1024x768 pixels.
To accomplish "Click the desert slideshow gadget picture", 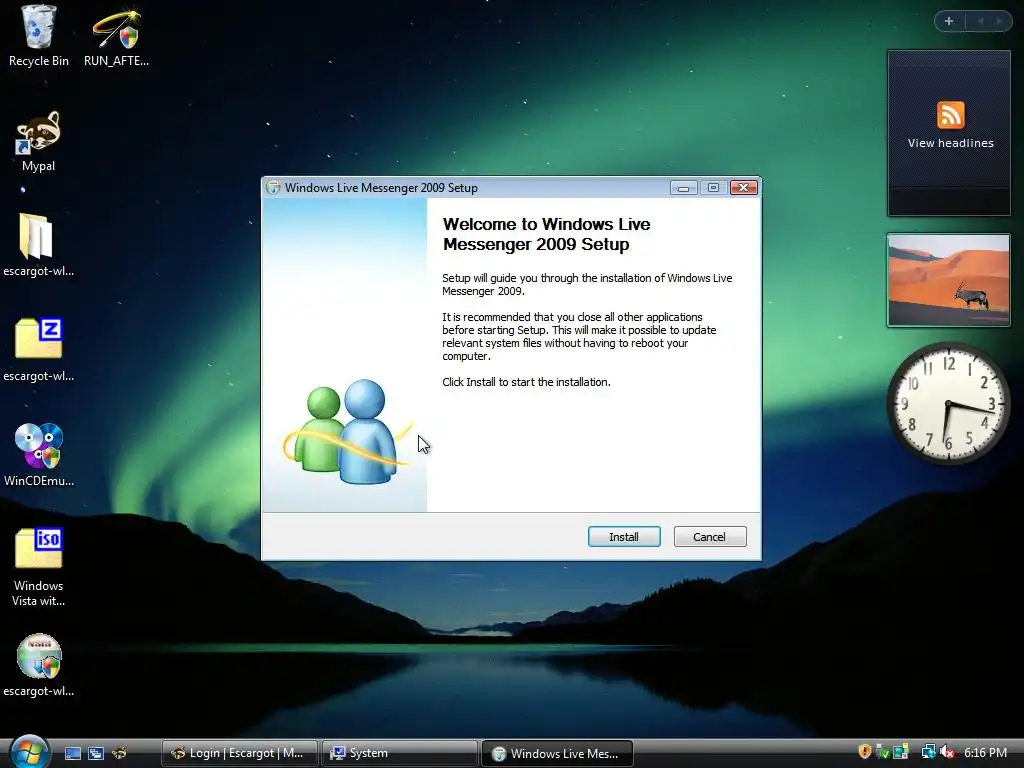I will [948, 280].
